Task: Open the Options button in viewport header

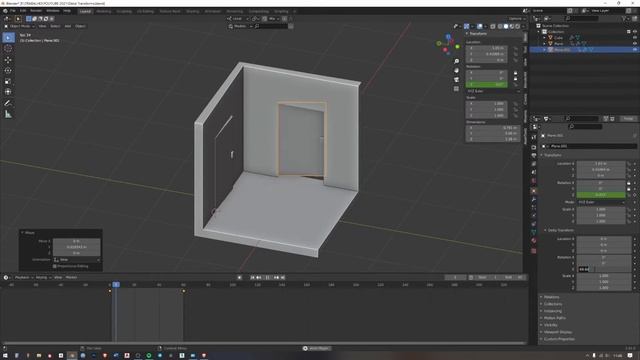Action: [516, 19]
